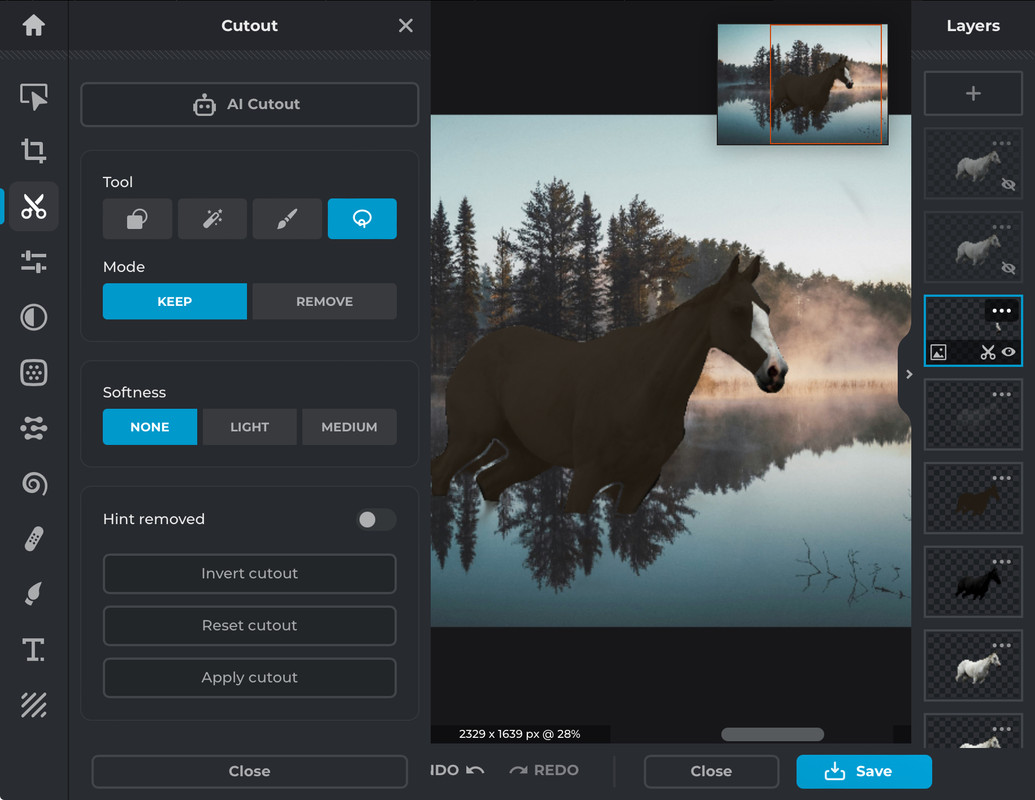Open the Elements diagonal-lines tool
Screen dimensions: 1035x800
tap(34, 705)
